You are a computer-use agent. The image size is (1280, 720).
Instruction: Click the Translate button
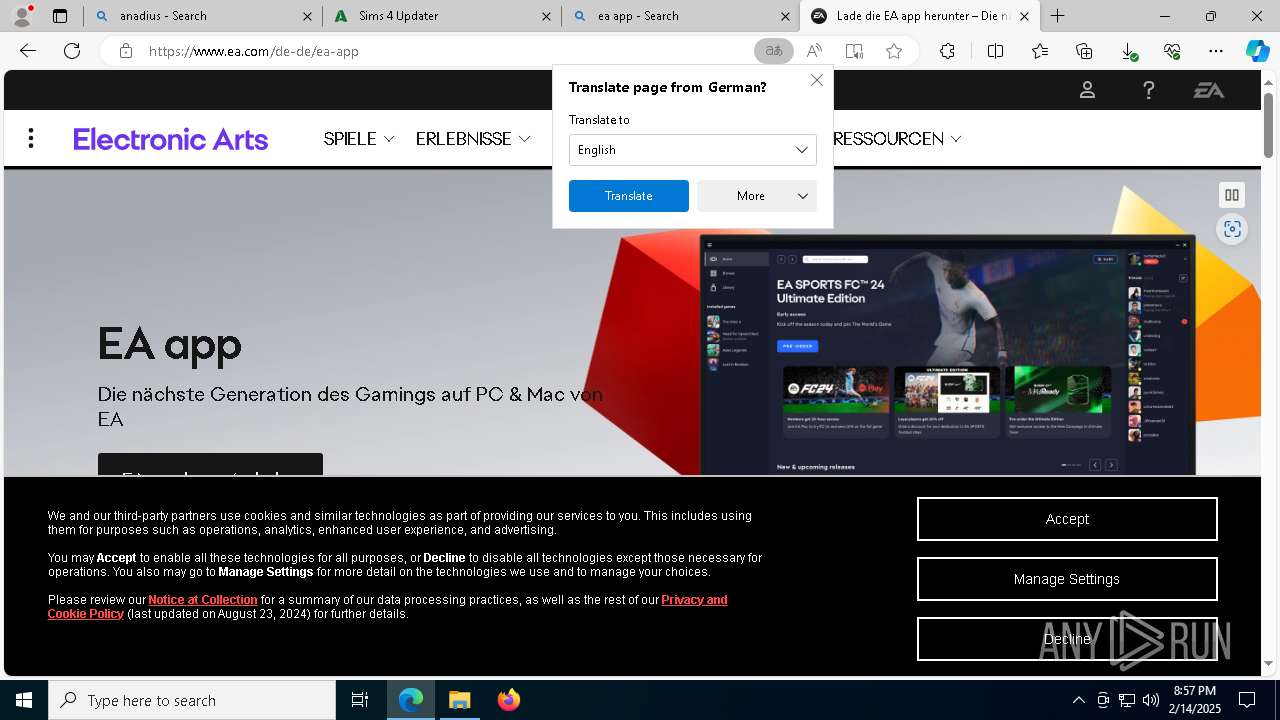click(629, 196)
